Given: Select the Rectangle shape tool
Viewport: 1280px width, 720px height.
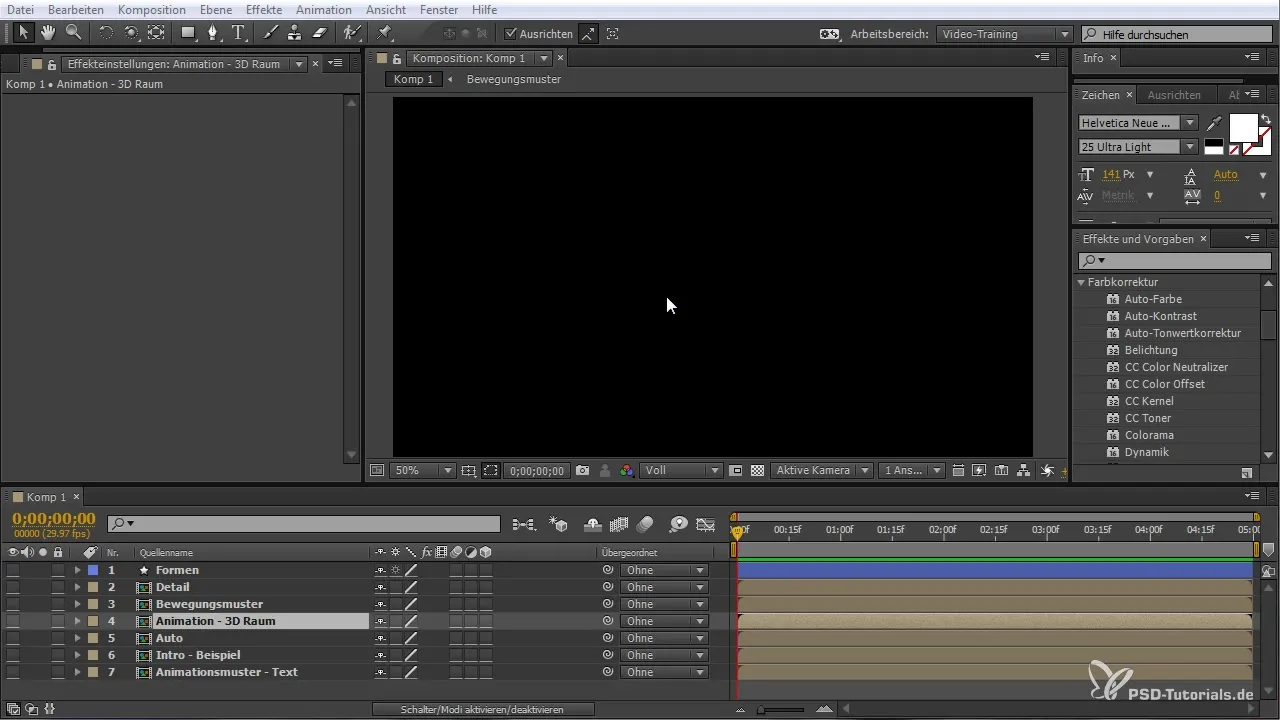Looking at the screenshot, I should click(x=188, y=33).
